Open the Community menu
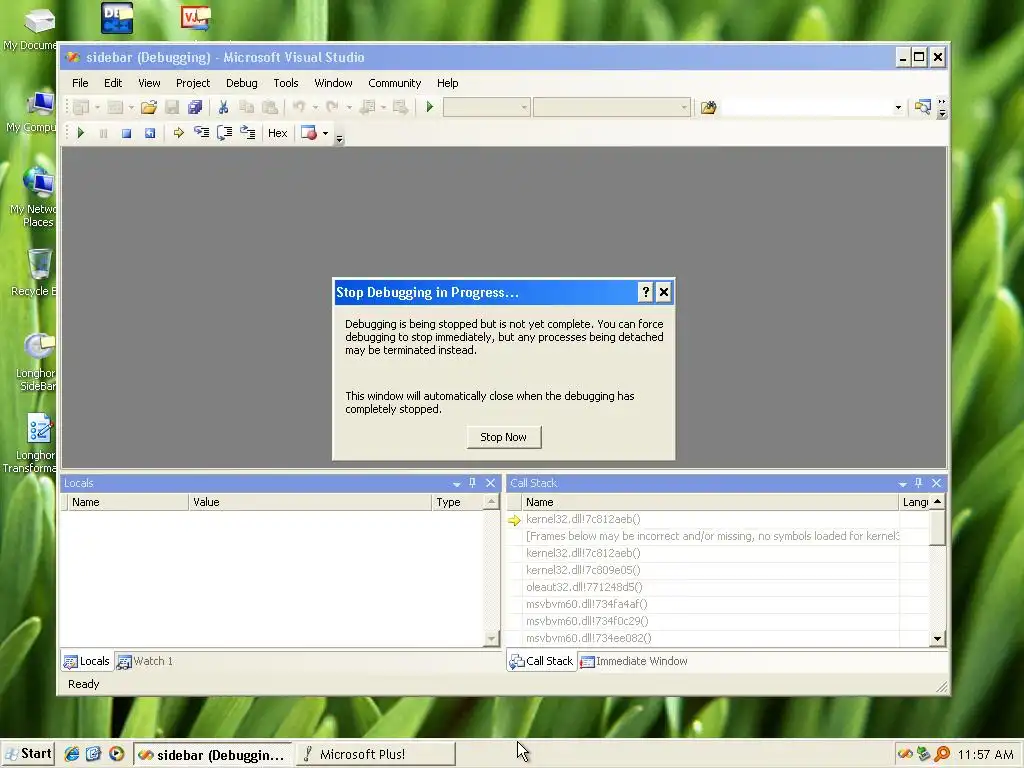The width and height of the screenshot is (1024, 768). 394,83
